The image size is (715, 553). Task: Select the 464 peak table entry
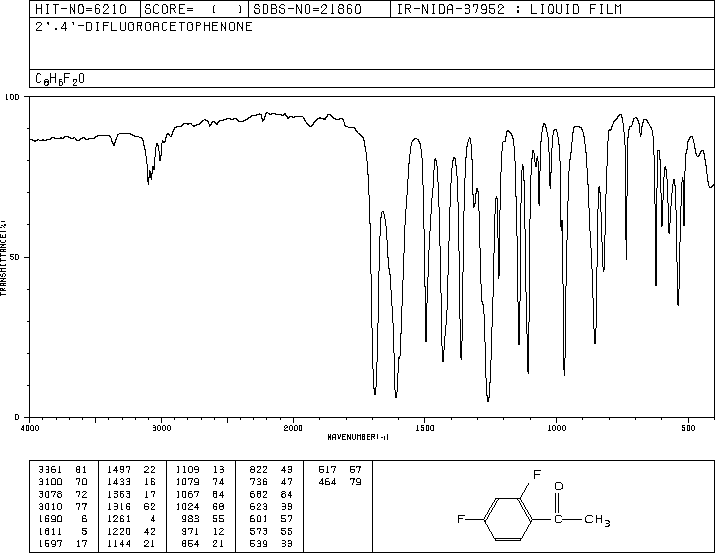(x=340, y=482)
